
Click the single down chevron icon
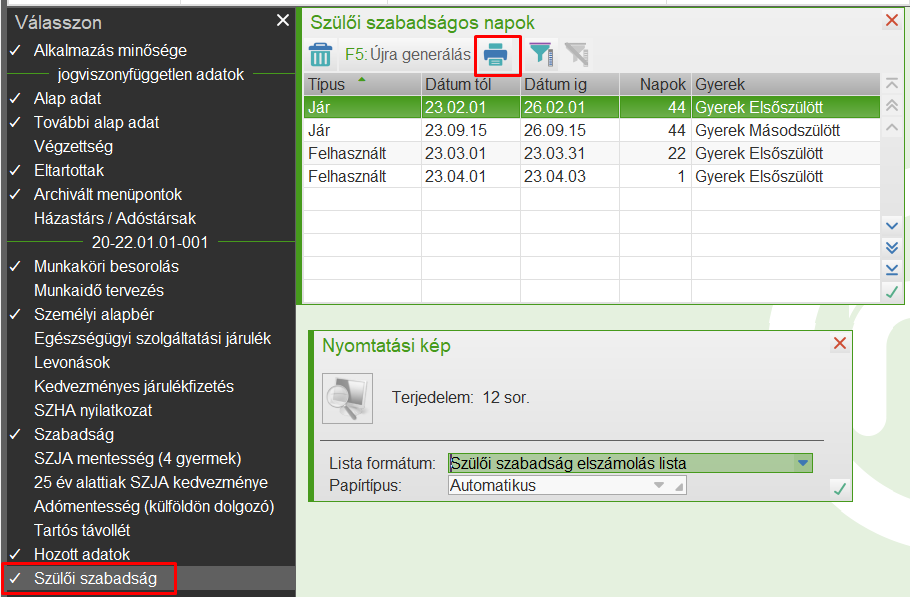[892, 226]
